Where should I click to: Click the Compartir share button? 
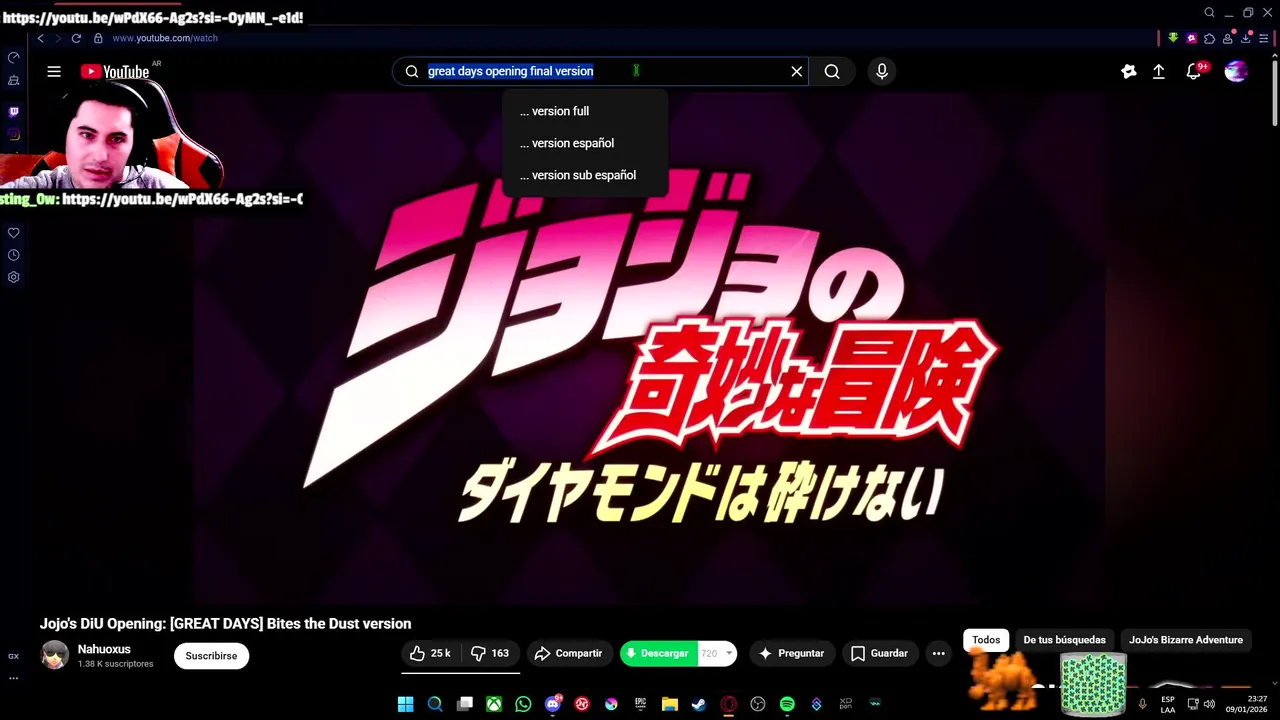tap(568, 653)
